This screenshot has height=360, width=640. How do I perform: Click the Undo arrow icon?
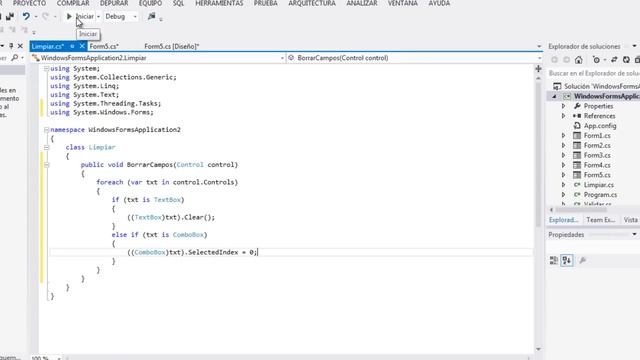pos(26,16)
